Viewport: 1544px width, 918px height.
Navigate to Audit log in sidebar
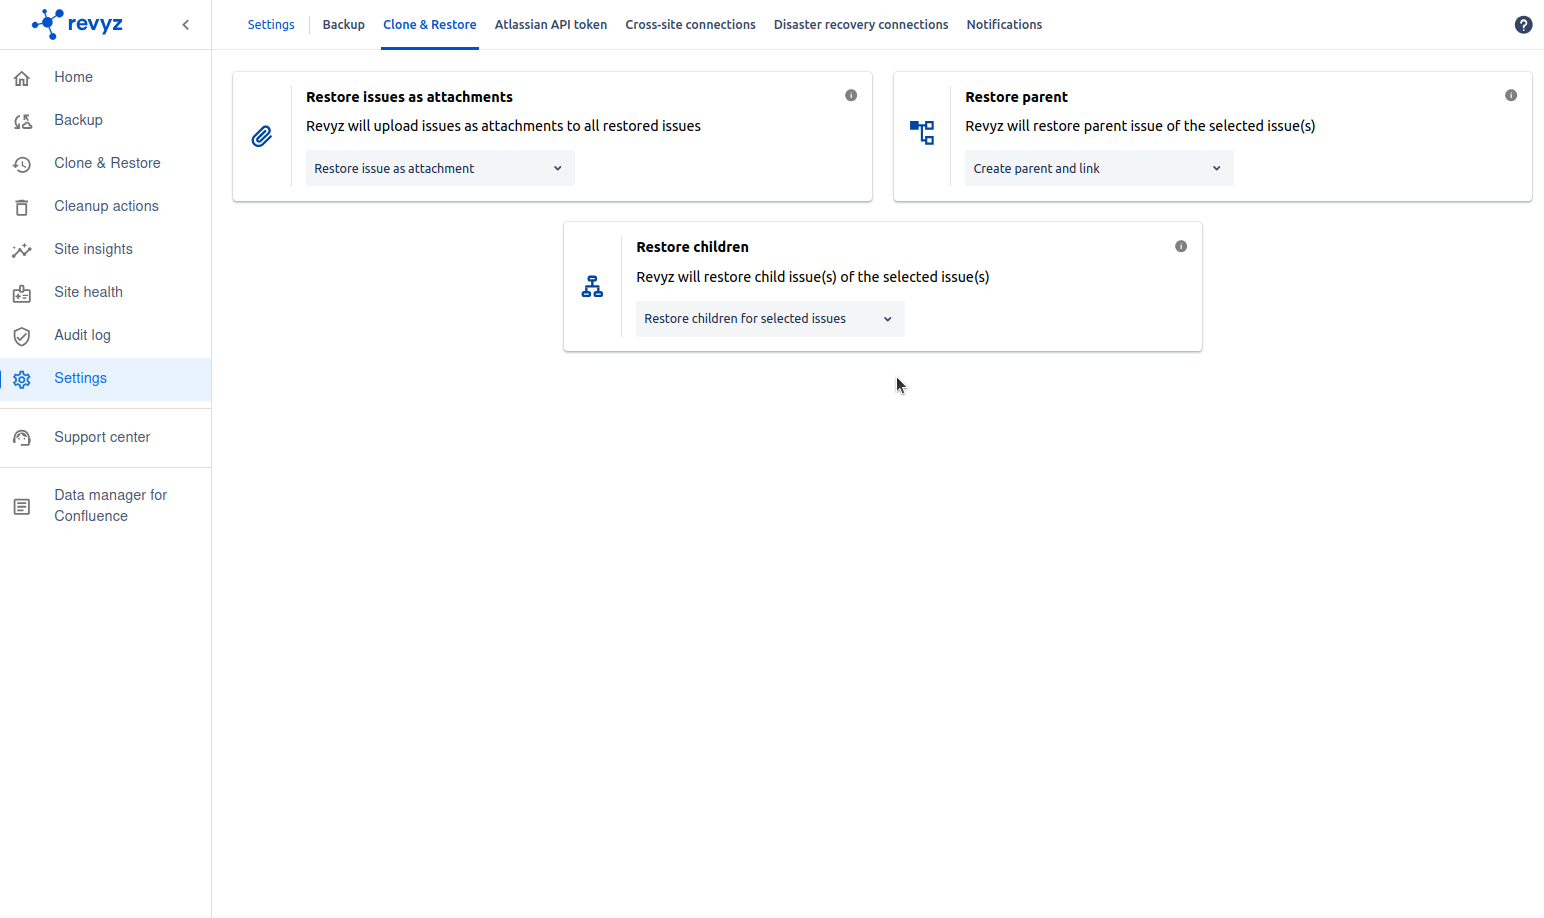82,335
